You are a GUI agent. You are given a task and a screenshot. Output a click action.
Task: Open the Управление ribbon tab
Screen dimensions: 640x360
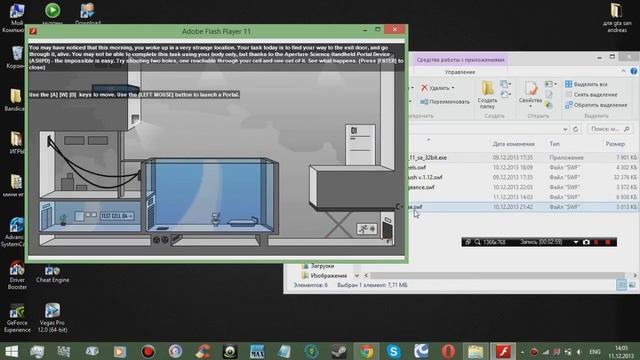coord(460,72)
